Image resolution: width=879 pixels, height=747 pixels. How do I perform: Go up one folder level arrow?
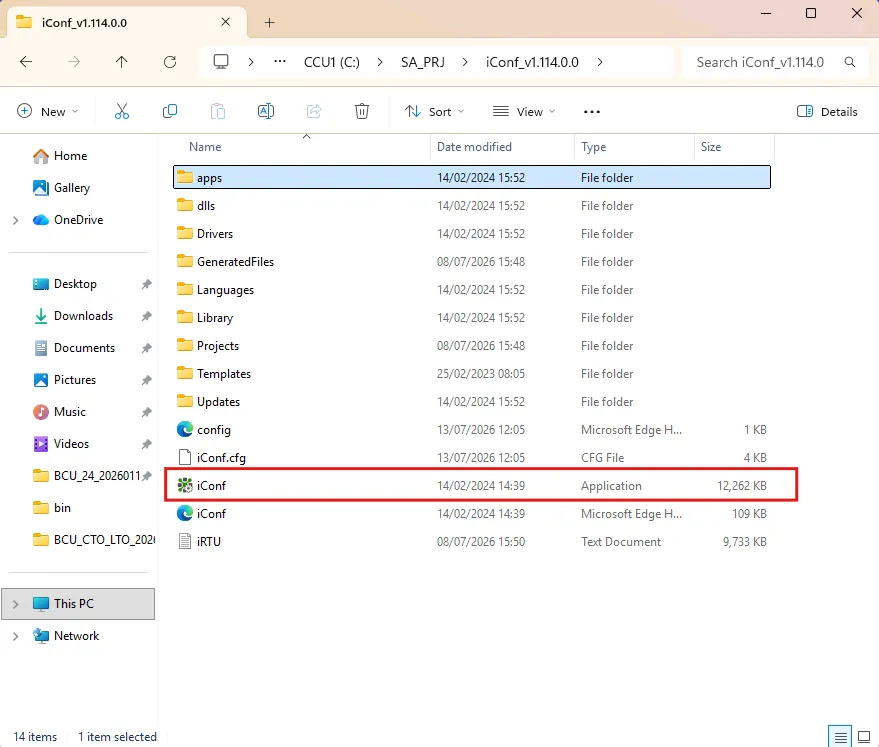coord(122,62)
